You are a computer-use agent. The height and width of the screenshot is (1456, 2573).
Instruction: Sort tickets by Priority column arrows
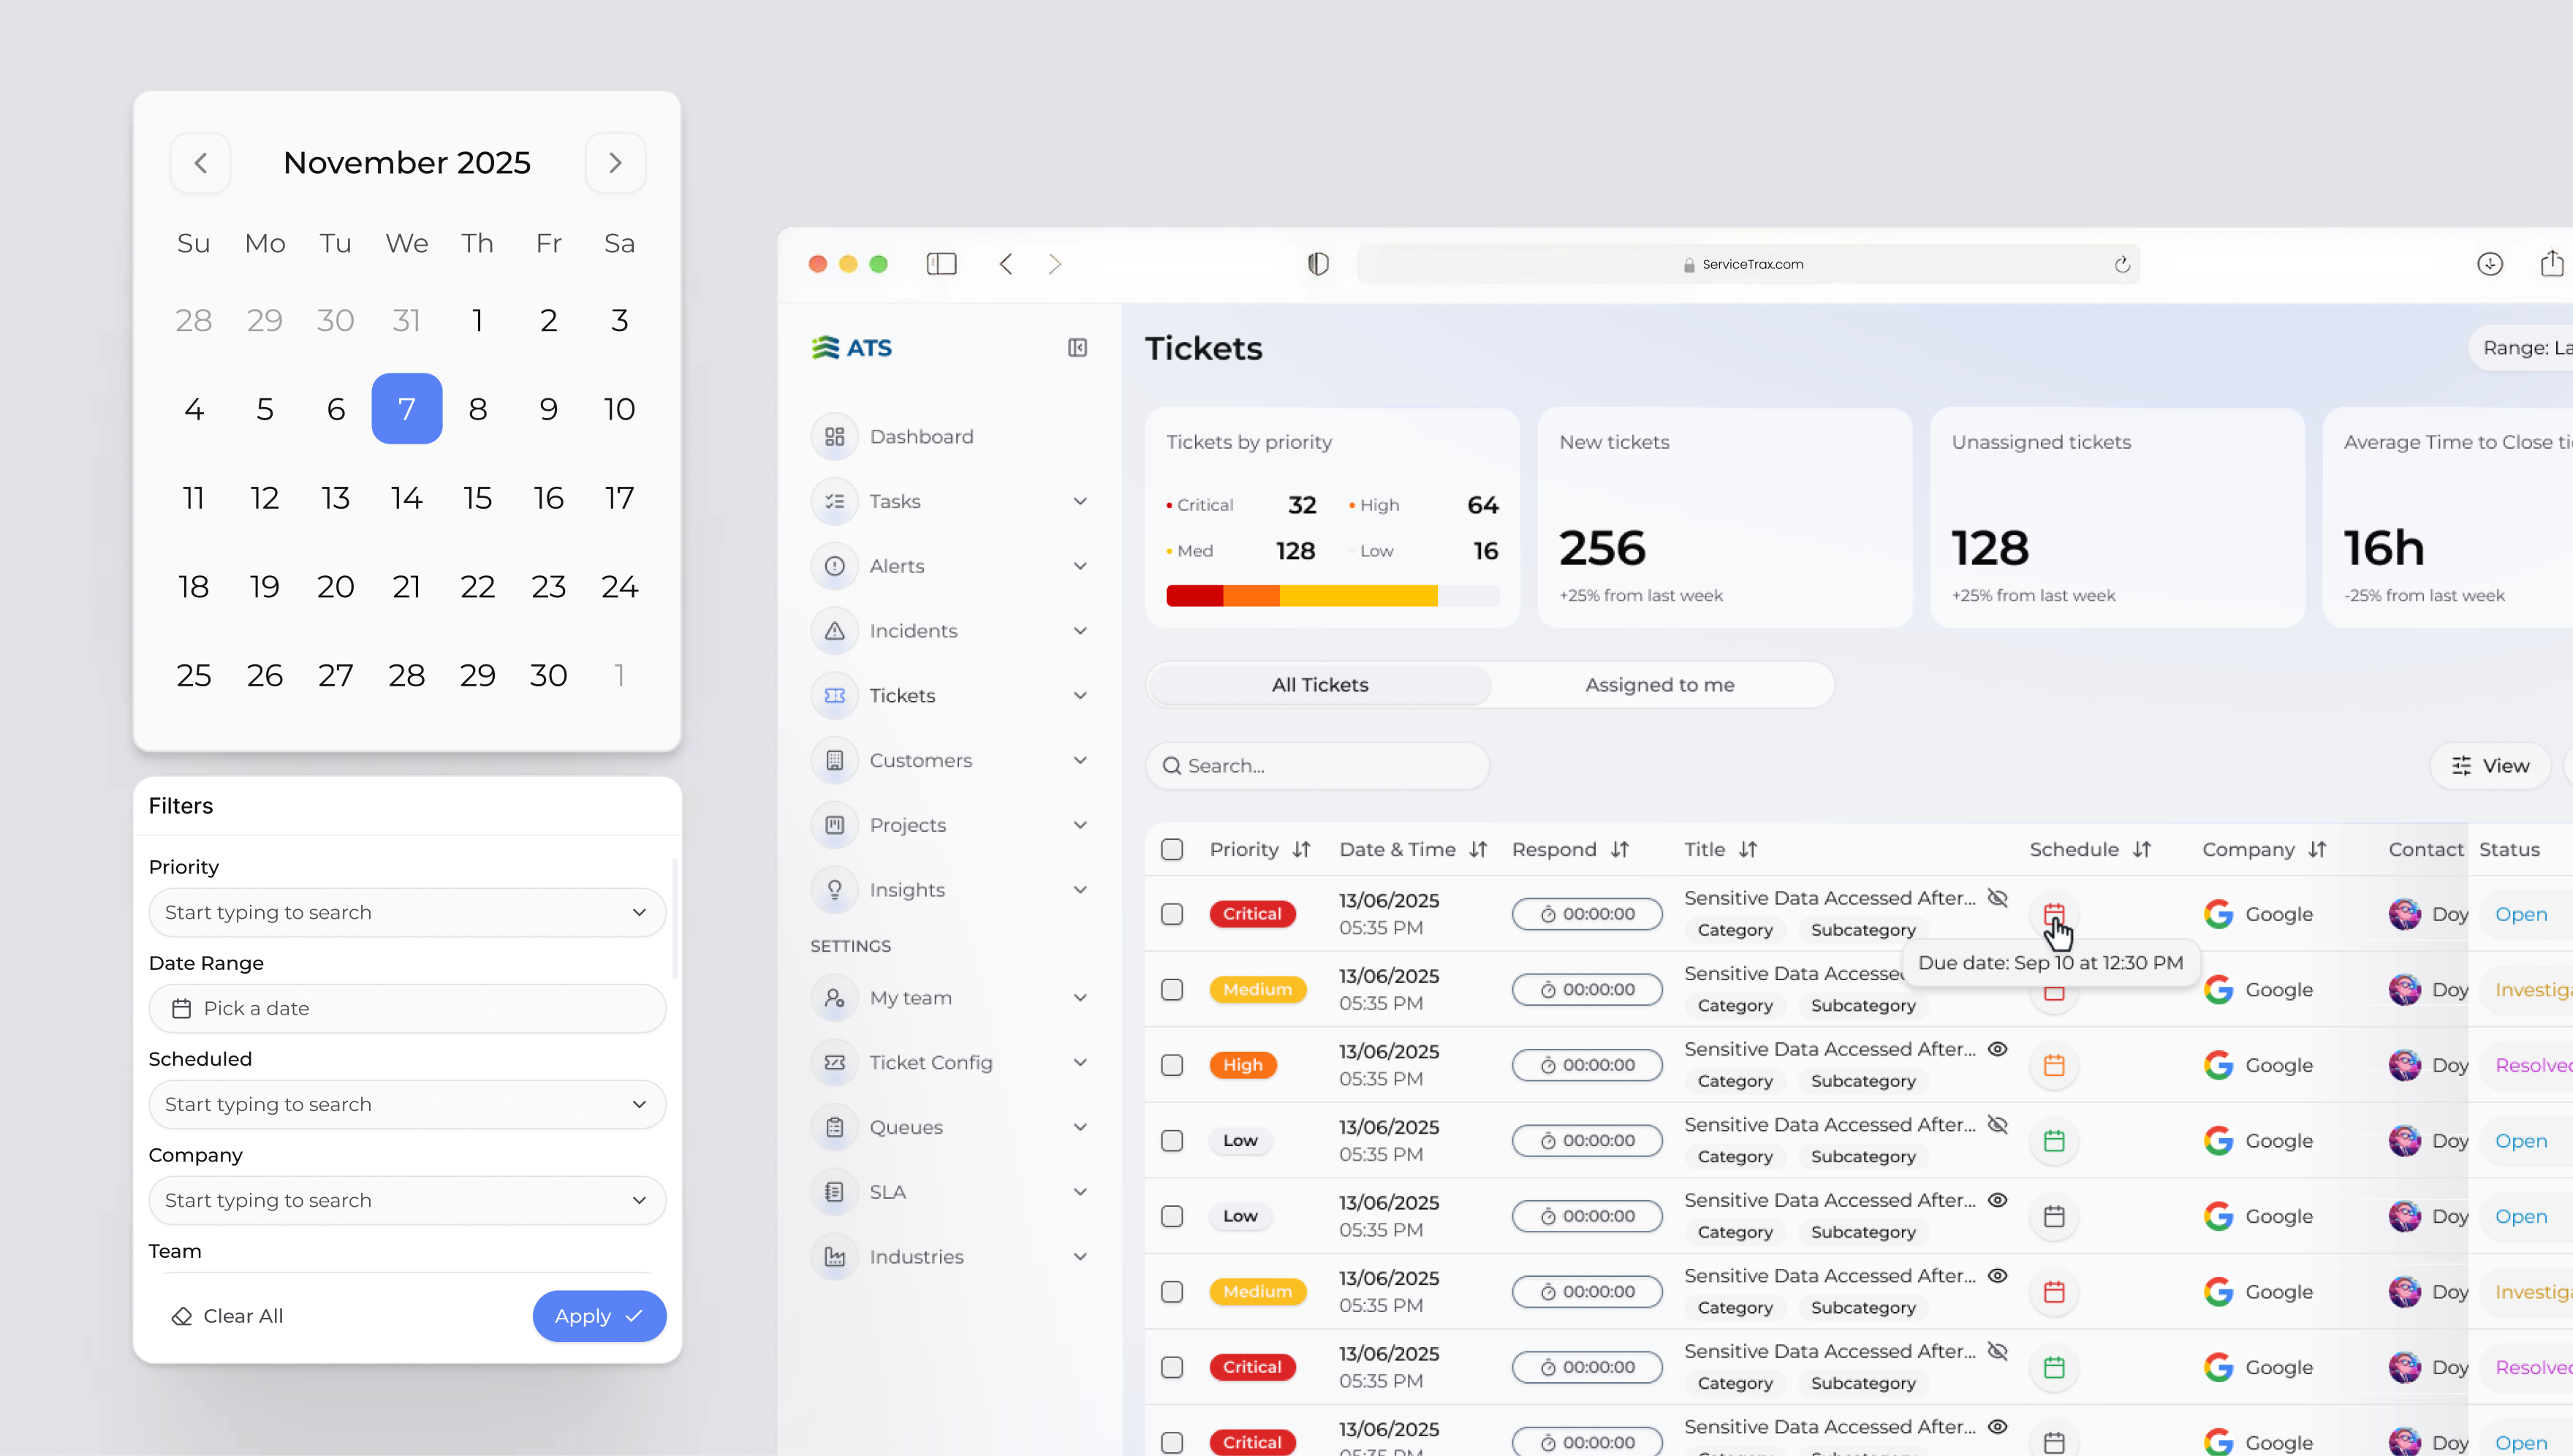click(1301, 850)
